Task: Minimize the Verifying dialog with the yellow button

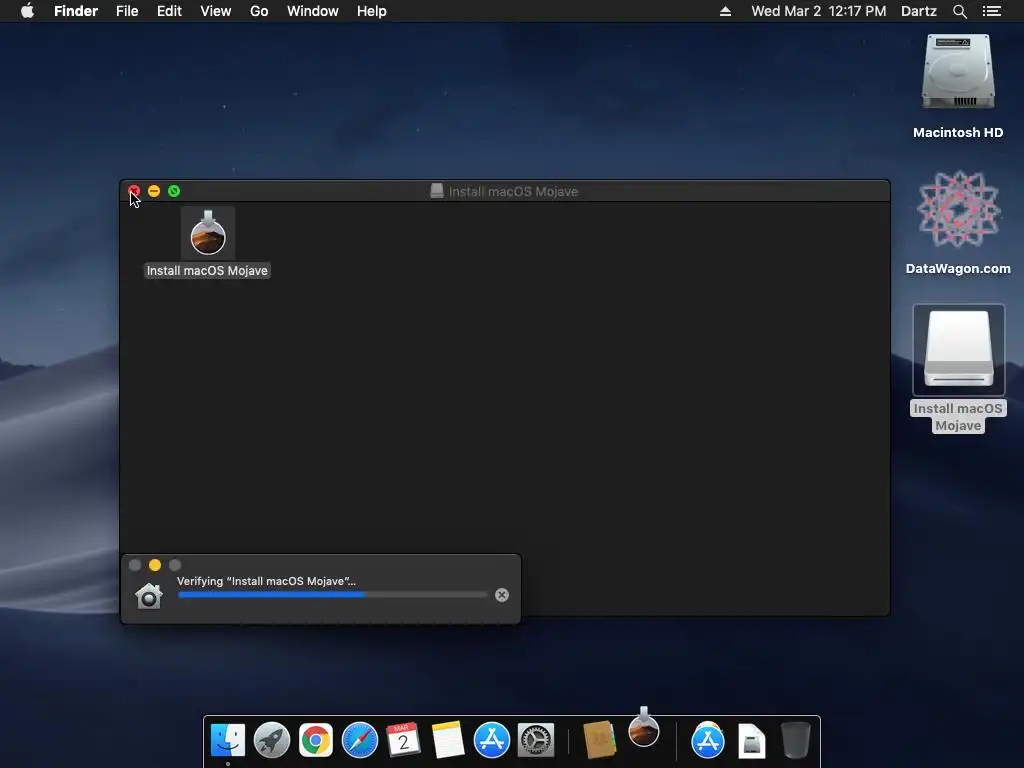Action: [x=155, y=565]
